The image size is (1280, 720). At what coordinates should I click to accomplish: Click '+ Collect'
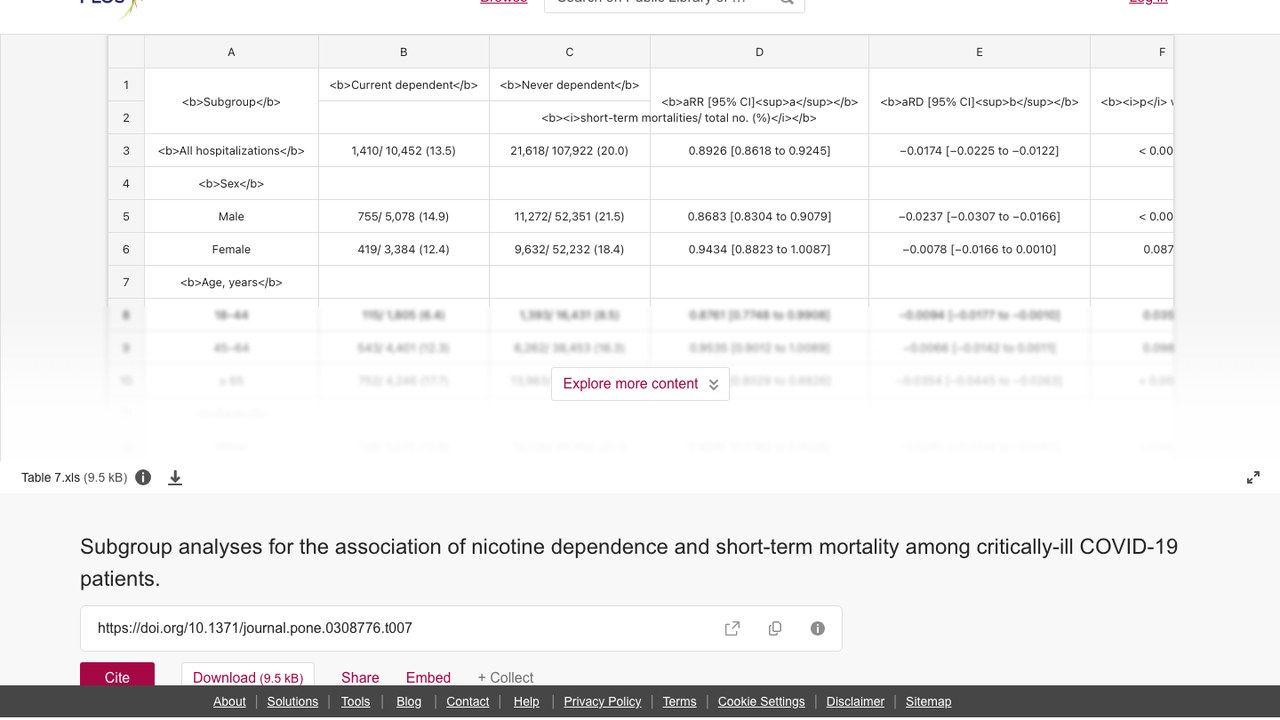click(505, 678)
